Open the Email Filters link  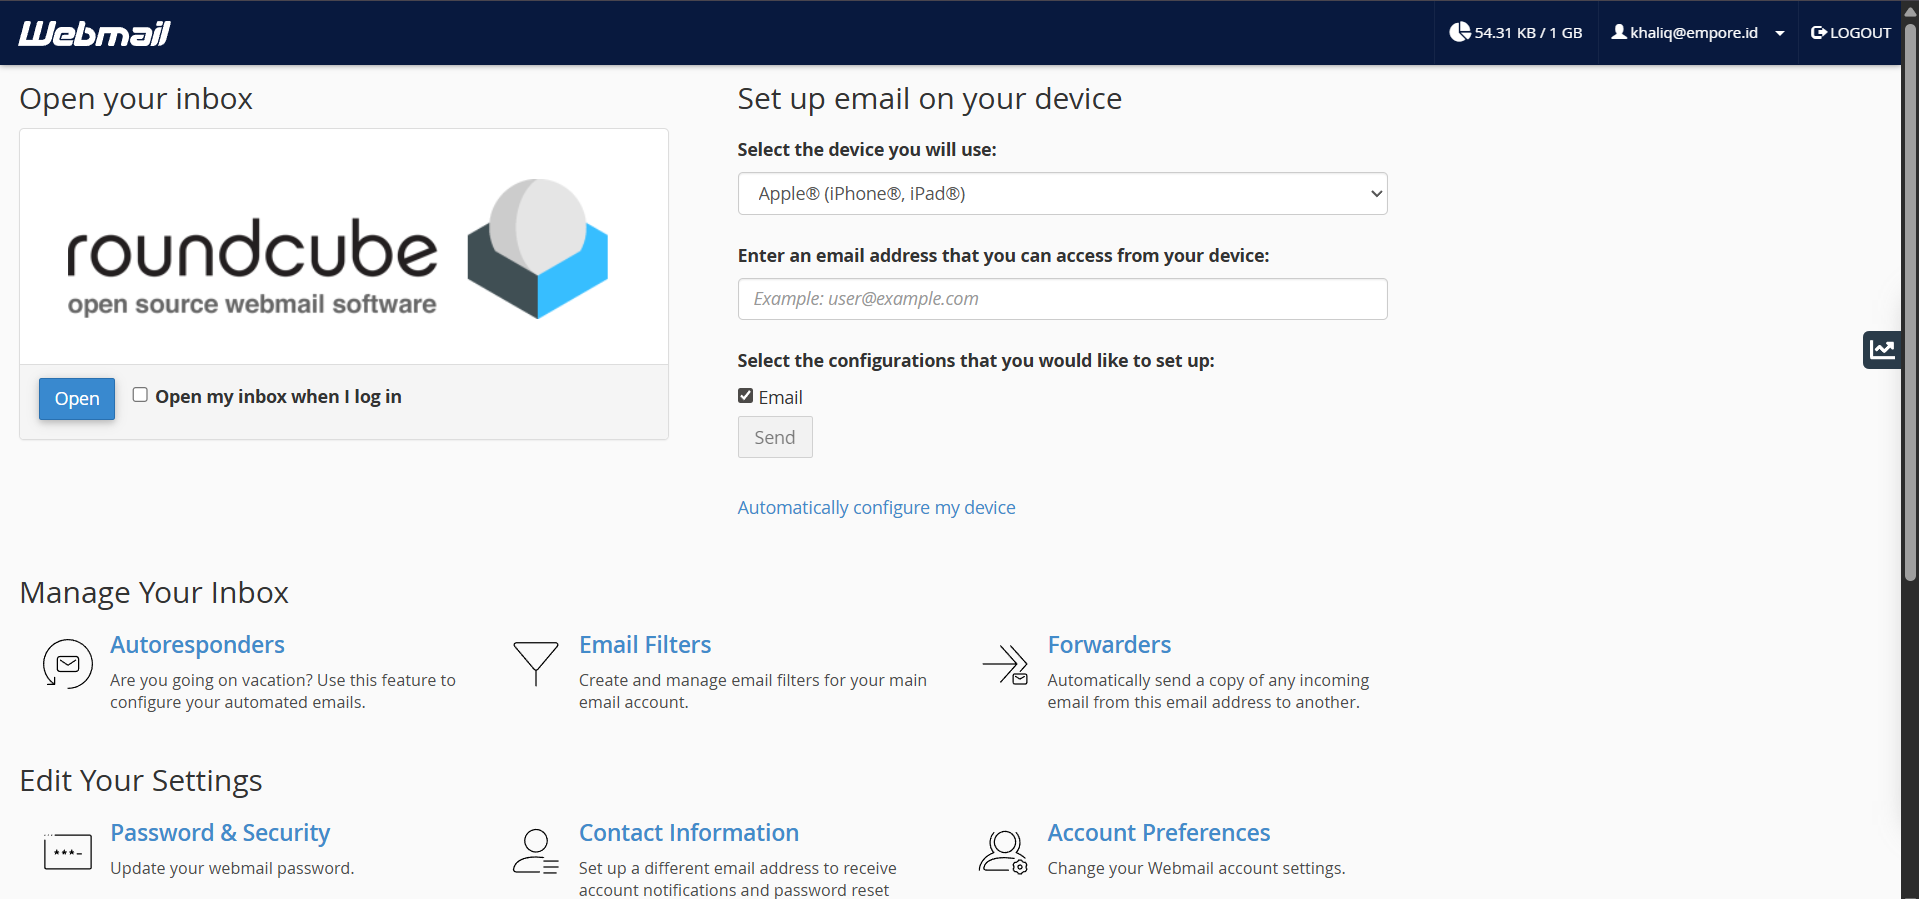pos(645,645)
